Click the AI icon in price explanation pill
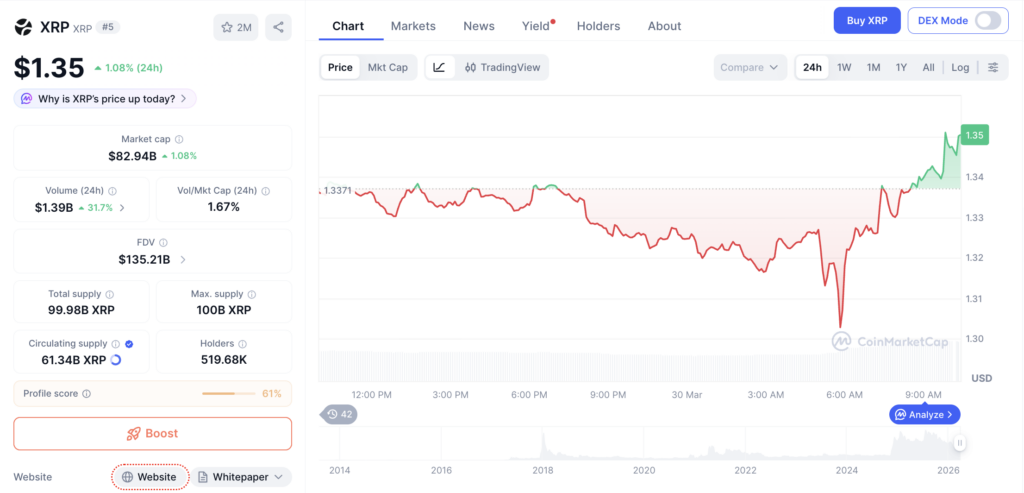This screenshot has width=1024, height=493. click(x=26, y=99)
